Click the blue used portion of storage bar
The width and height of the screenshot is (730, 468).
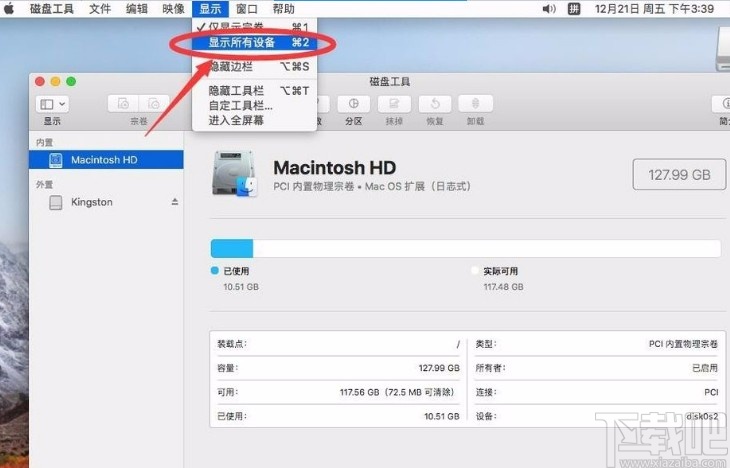[232, 248]
